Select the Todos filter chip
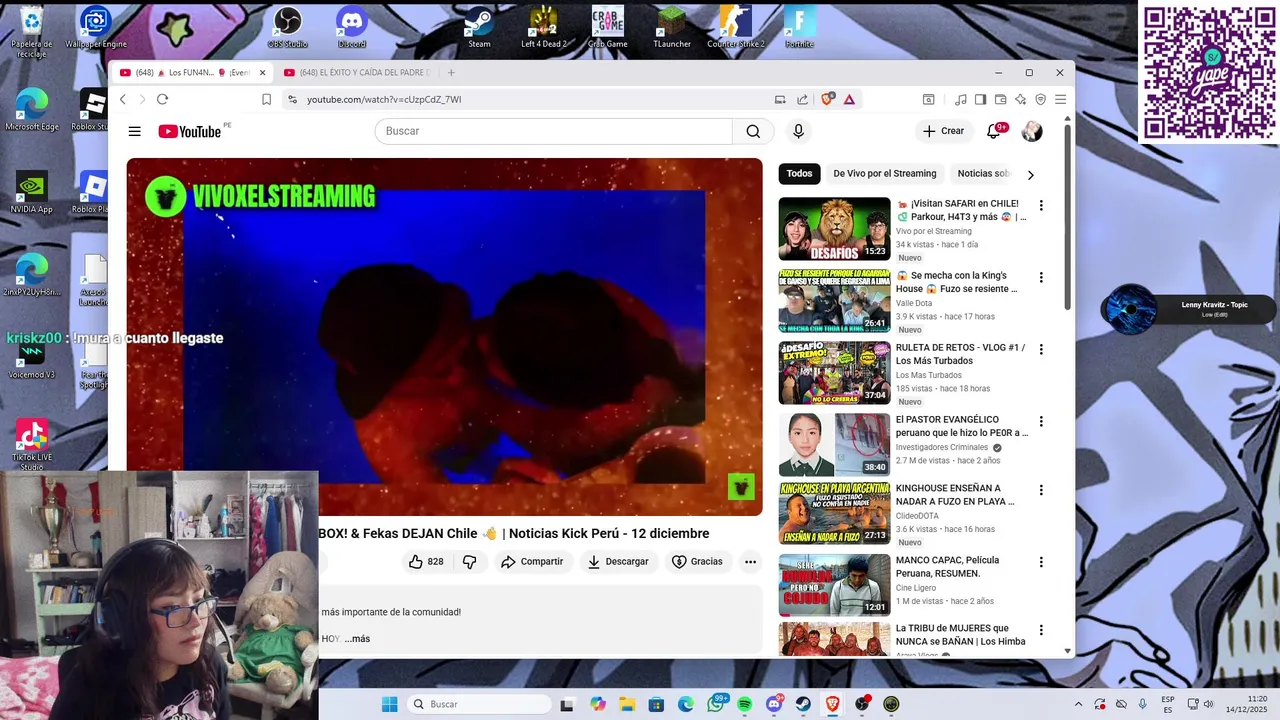This screenshot has height=720, width=1280. pos(799,173)
